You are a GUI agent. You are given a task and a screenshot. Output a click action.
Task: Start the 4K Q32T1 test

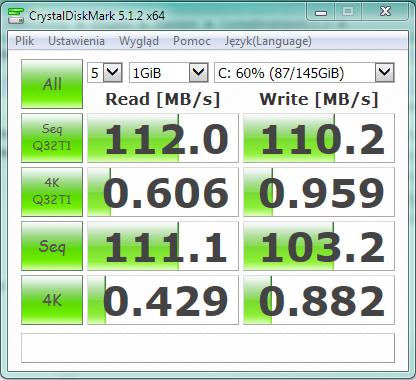point(52,192)
